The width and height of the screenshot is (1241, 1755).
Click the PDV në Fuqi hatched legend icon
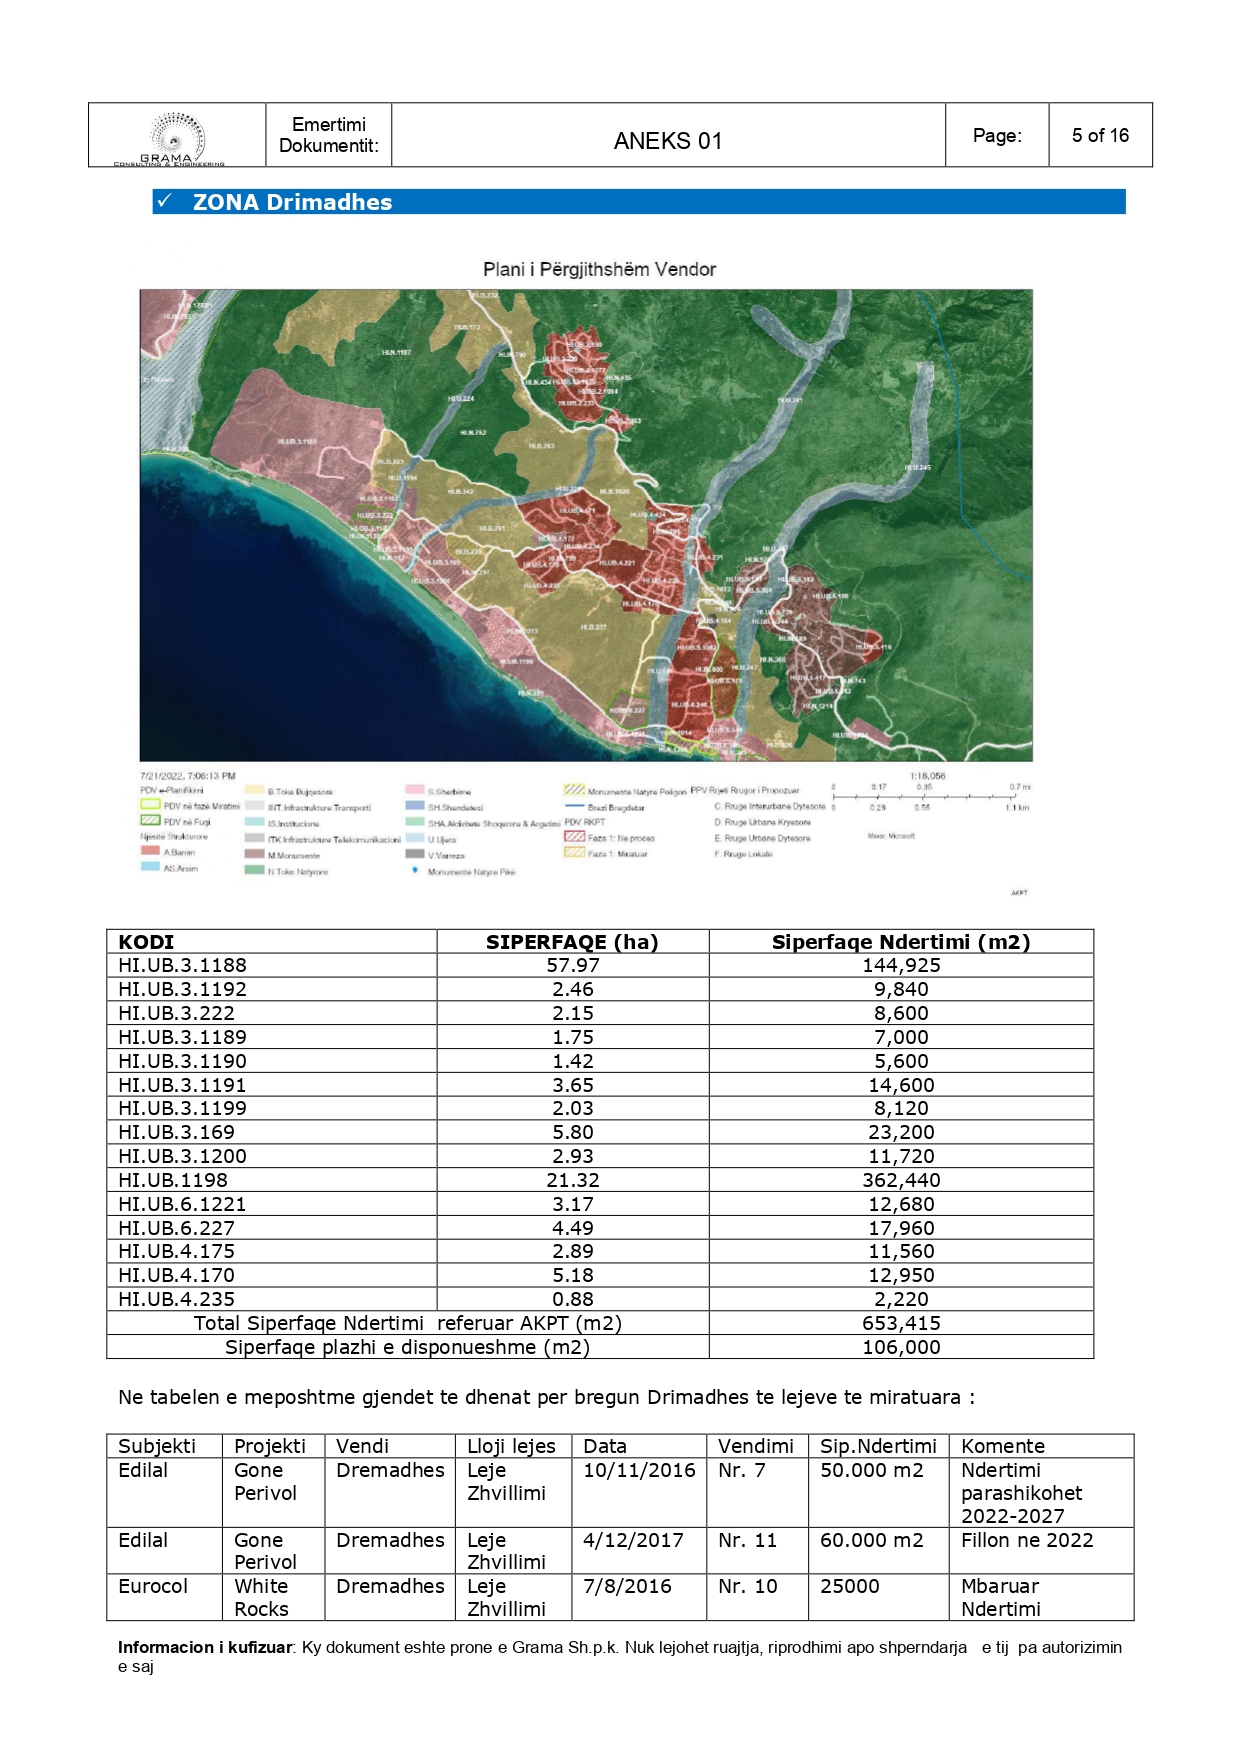coord(150,821)
